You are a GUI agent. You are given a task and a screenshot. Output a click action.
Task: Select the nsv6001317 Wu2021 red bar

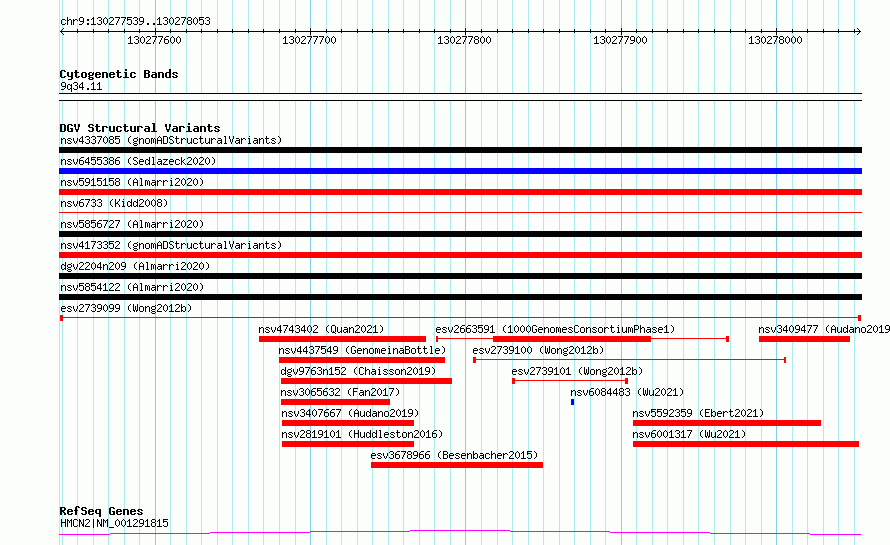click(746, 444)
